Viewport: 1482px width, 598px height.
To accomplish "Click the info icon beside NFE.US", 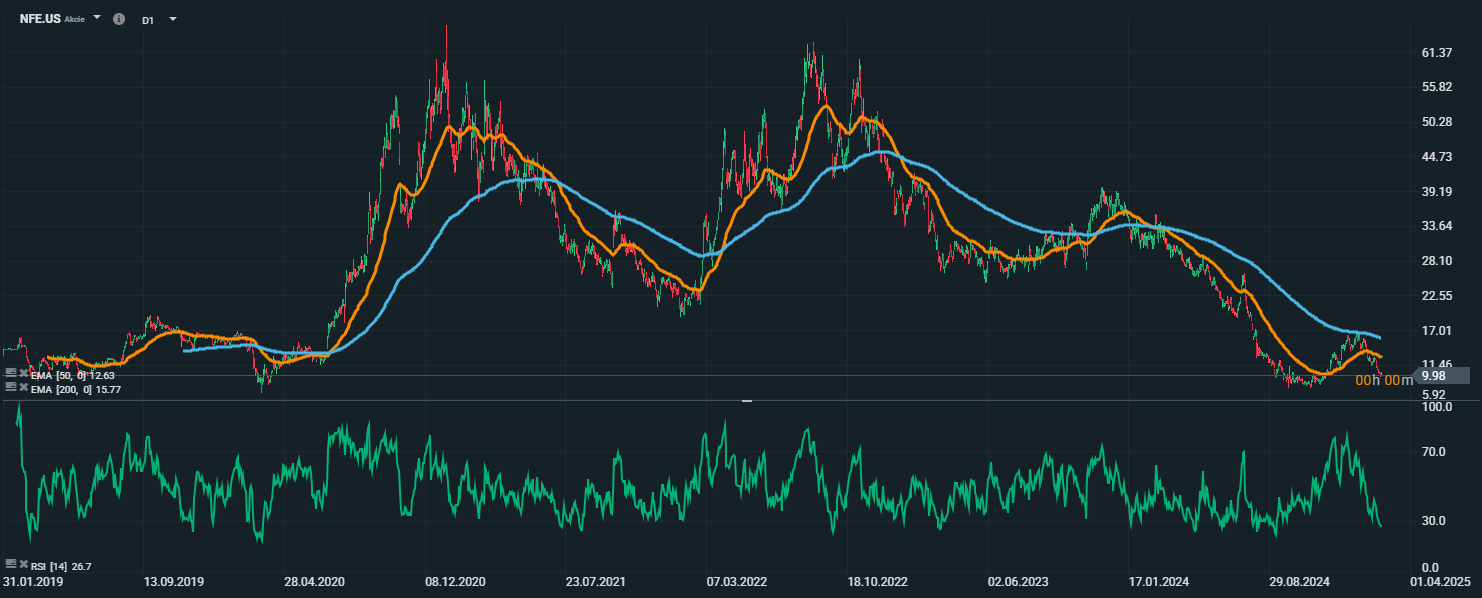I will click(119, 19).
